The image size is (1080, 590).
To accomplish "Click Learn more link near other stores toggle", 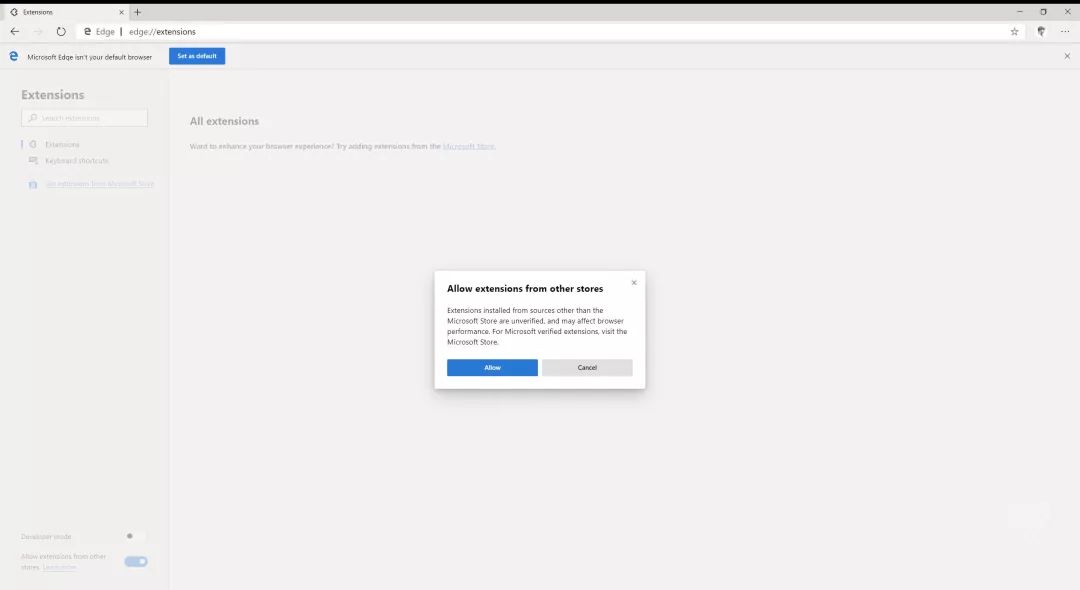I will (59, 567).
